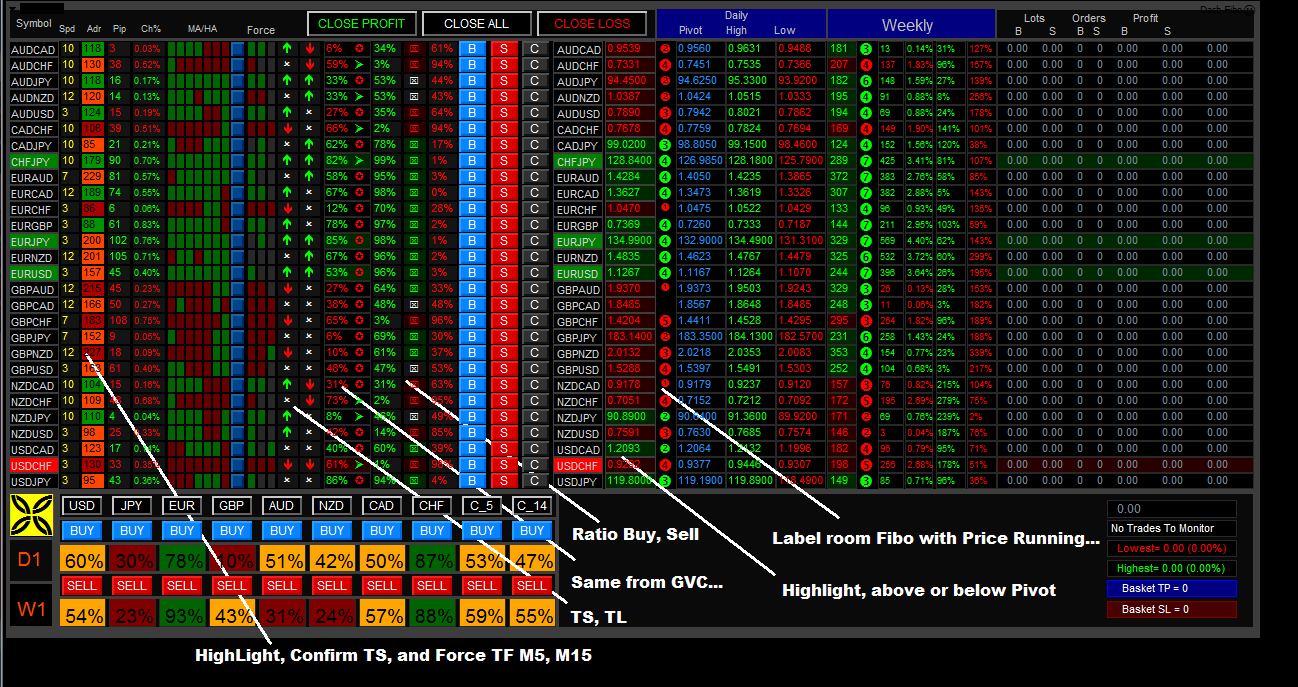Click the red circle icon beside EURGBP 78%
Image resolution: width=1298 pixels, height=687 pixels.
click(357, 225)
